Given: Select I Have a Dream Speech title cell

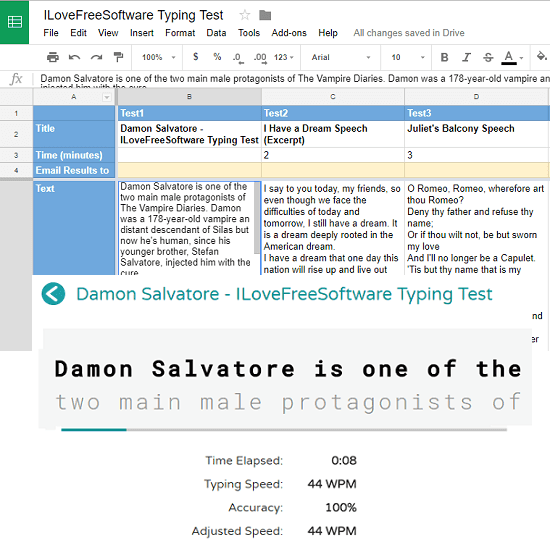Looking at the screenshot, I should pos(333,134).
